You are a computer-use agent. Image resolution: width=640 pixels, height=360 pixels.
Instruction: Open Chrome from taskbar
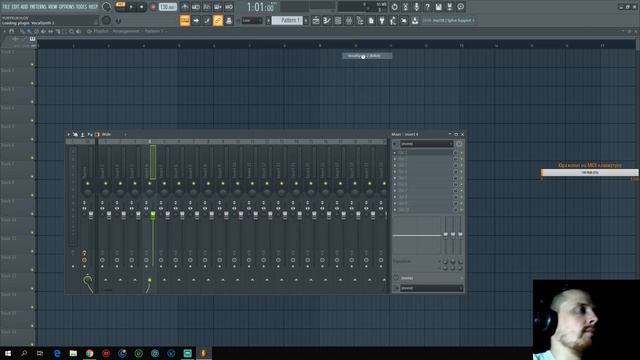(x=89, y=353)
